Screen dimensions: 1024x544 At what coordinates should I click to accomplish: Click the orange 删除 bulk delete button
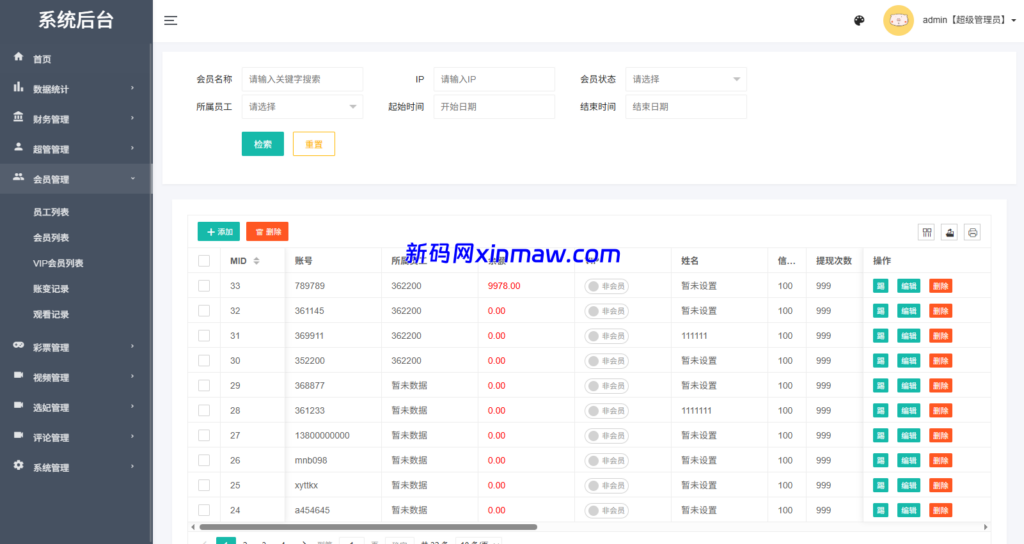pyautogui.click(x=267, y=232)
